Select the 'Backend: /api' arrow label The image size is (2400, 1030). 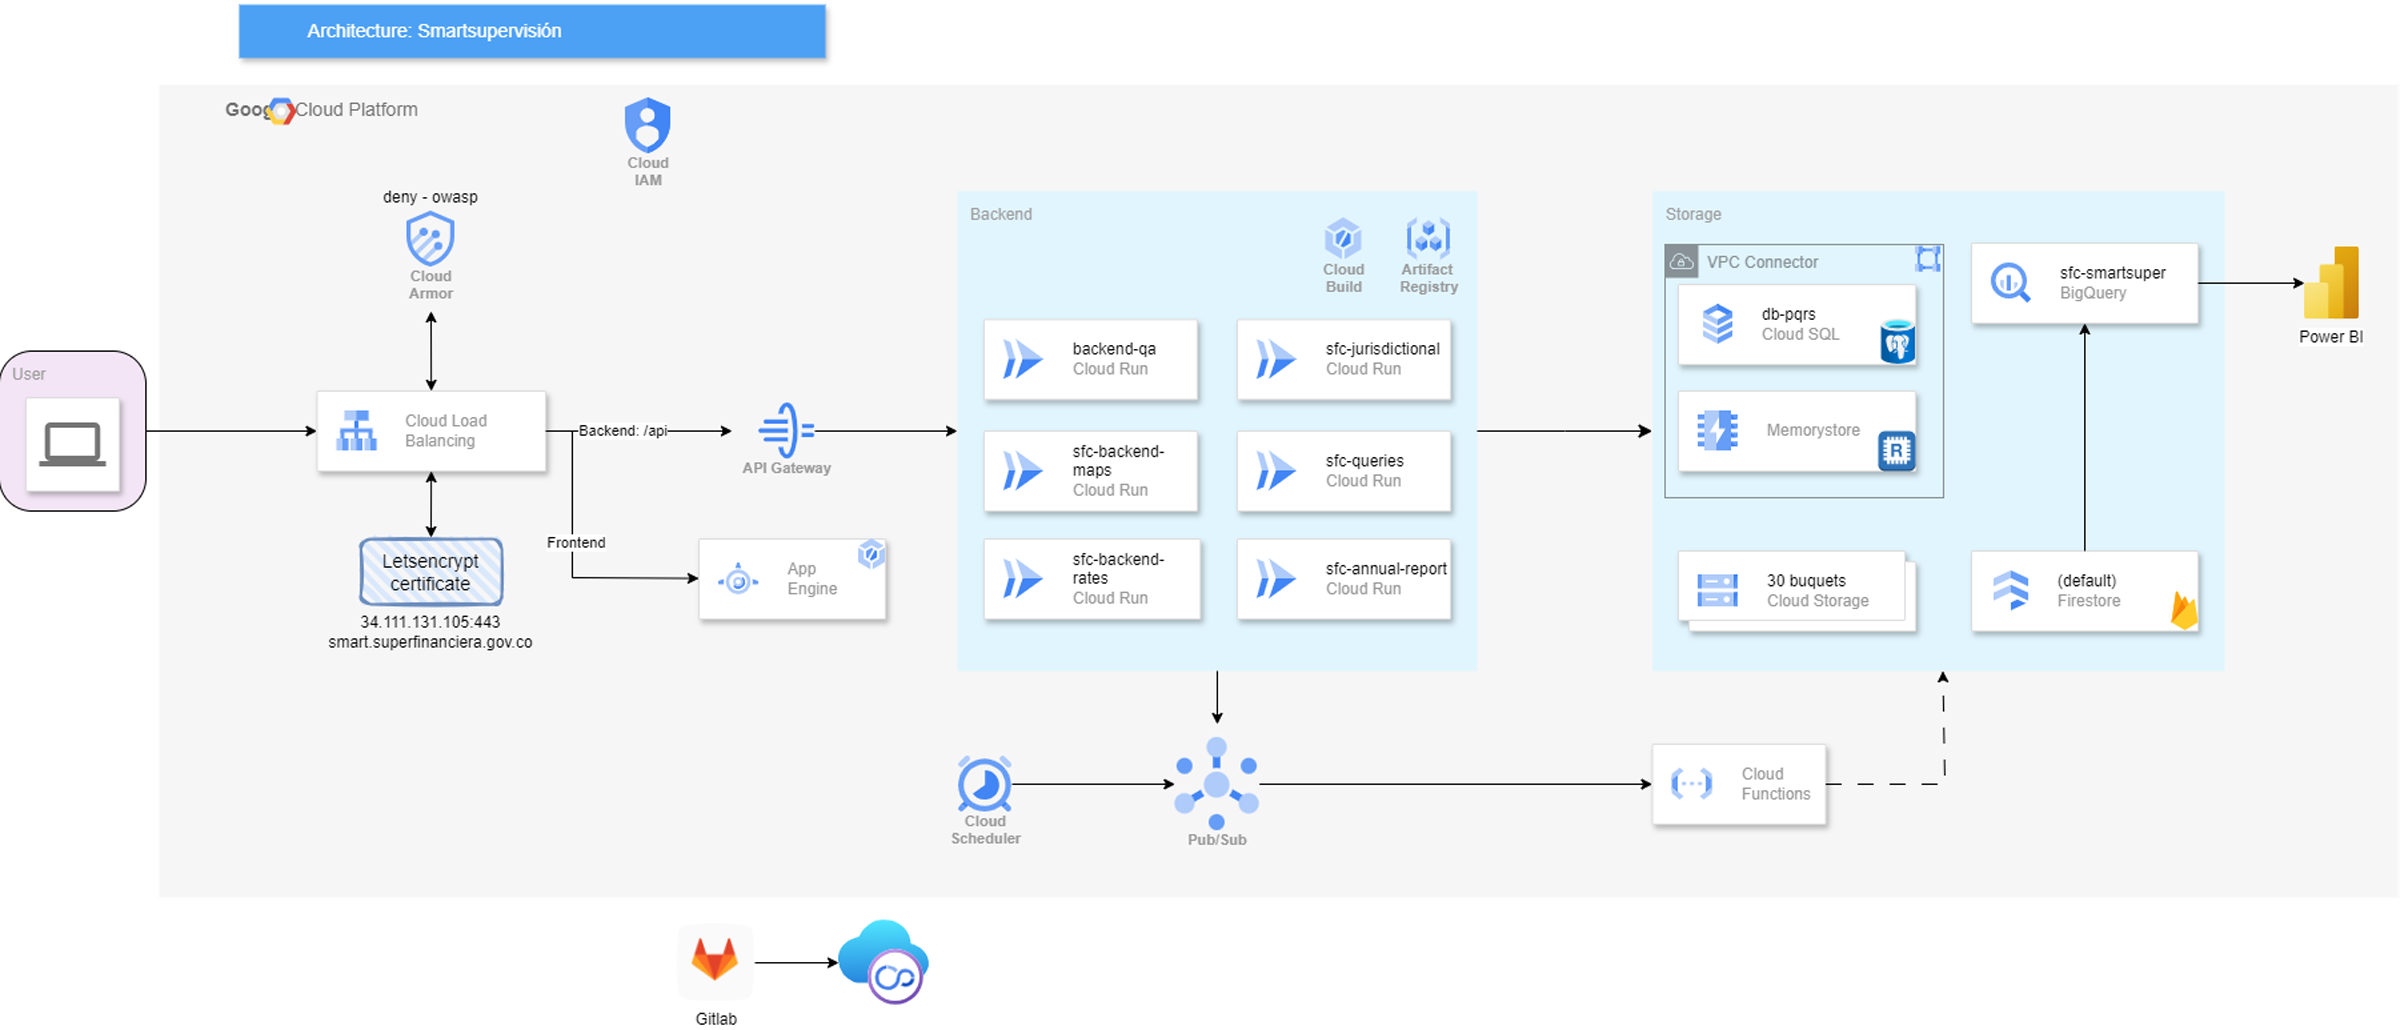pyautogui.click(x=623, y=431)
